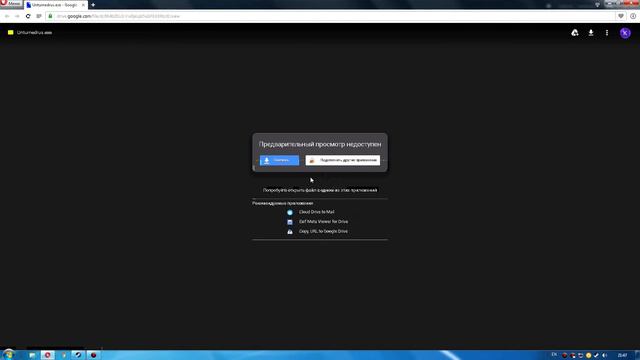640x360 pixels.
Task: Open a new browser tab
Action: tap(93, 5)
